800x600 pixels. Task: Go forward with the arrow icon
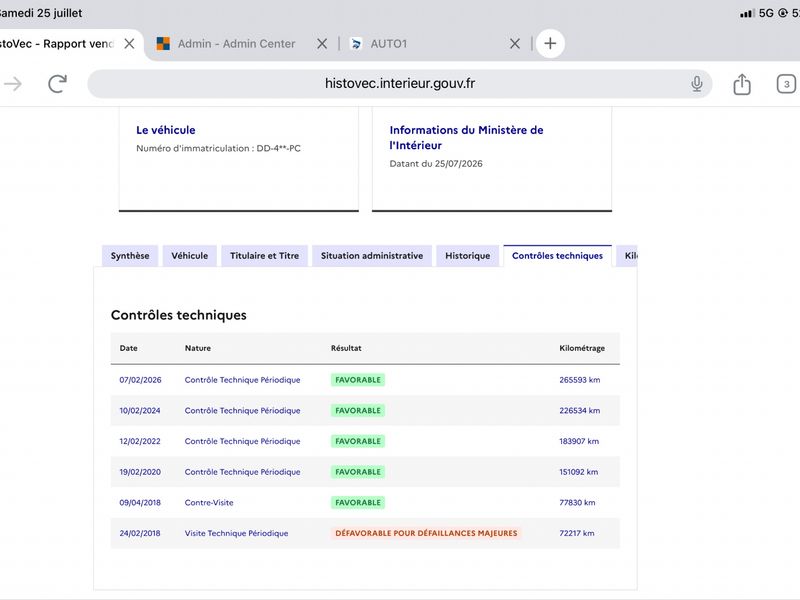[13, 84]
